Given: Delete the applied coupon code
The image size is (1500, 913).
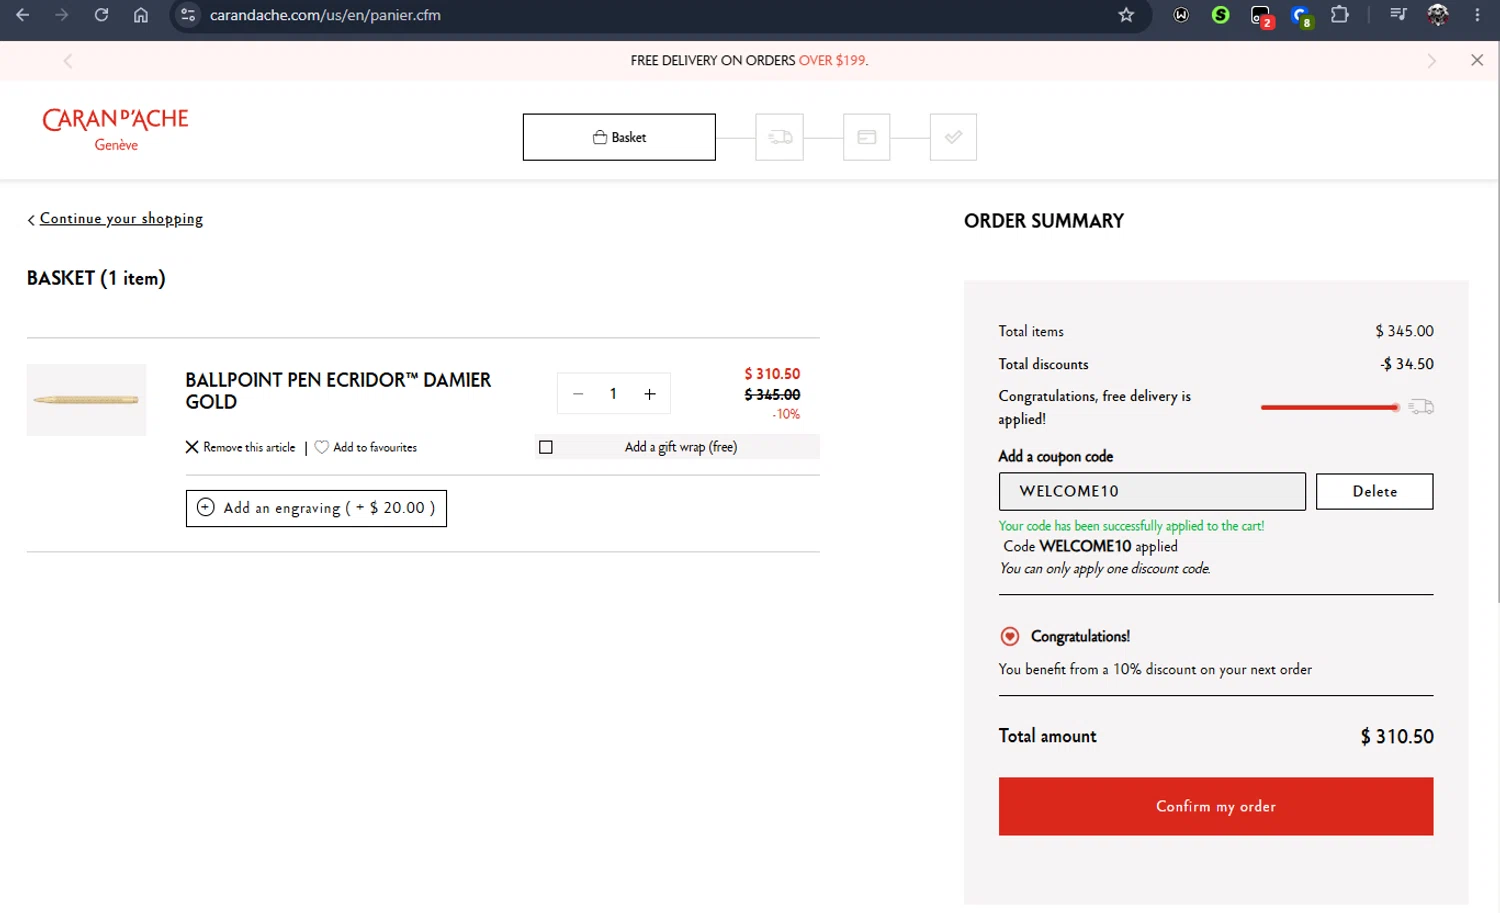Looking at the screenshot, I should click(x=1374, y=491).
